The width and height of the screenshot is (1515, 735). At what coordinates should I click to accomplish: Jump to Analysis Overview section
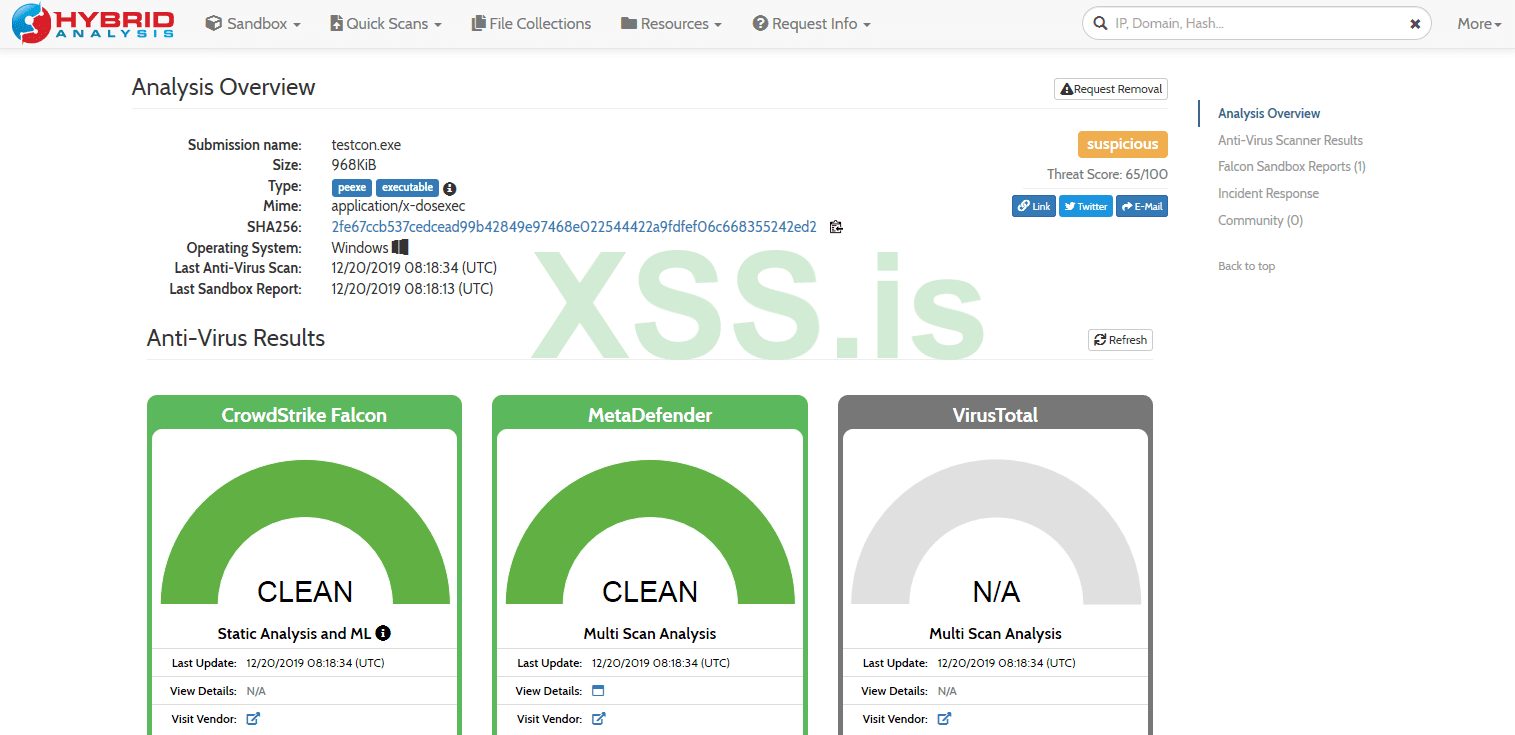coord(1269,114)
